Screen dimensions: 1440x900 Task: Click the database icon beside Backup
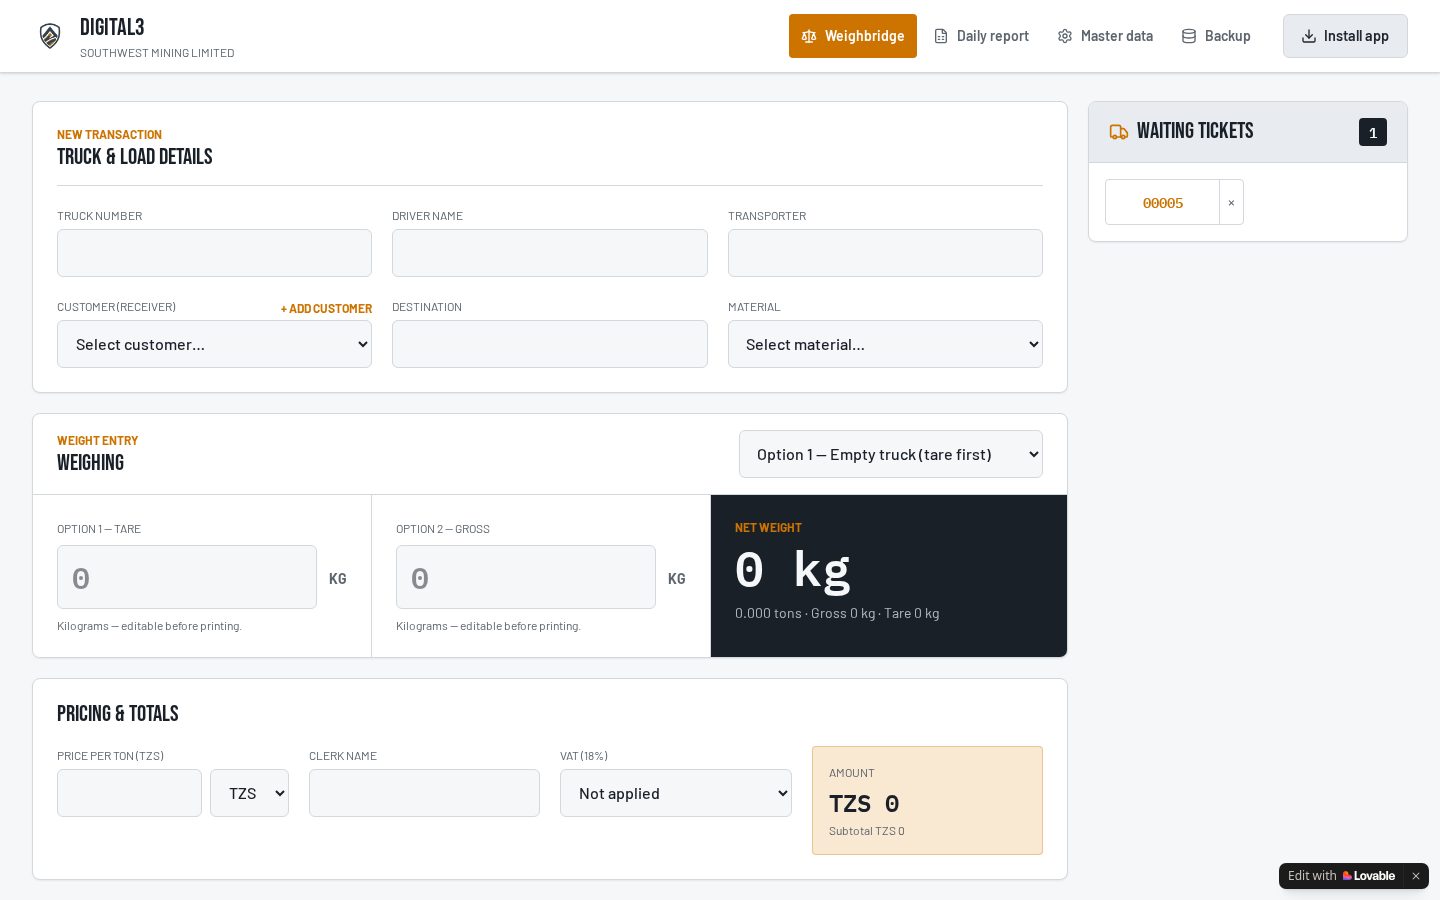click(x=1189, y=36)
